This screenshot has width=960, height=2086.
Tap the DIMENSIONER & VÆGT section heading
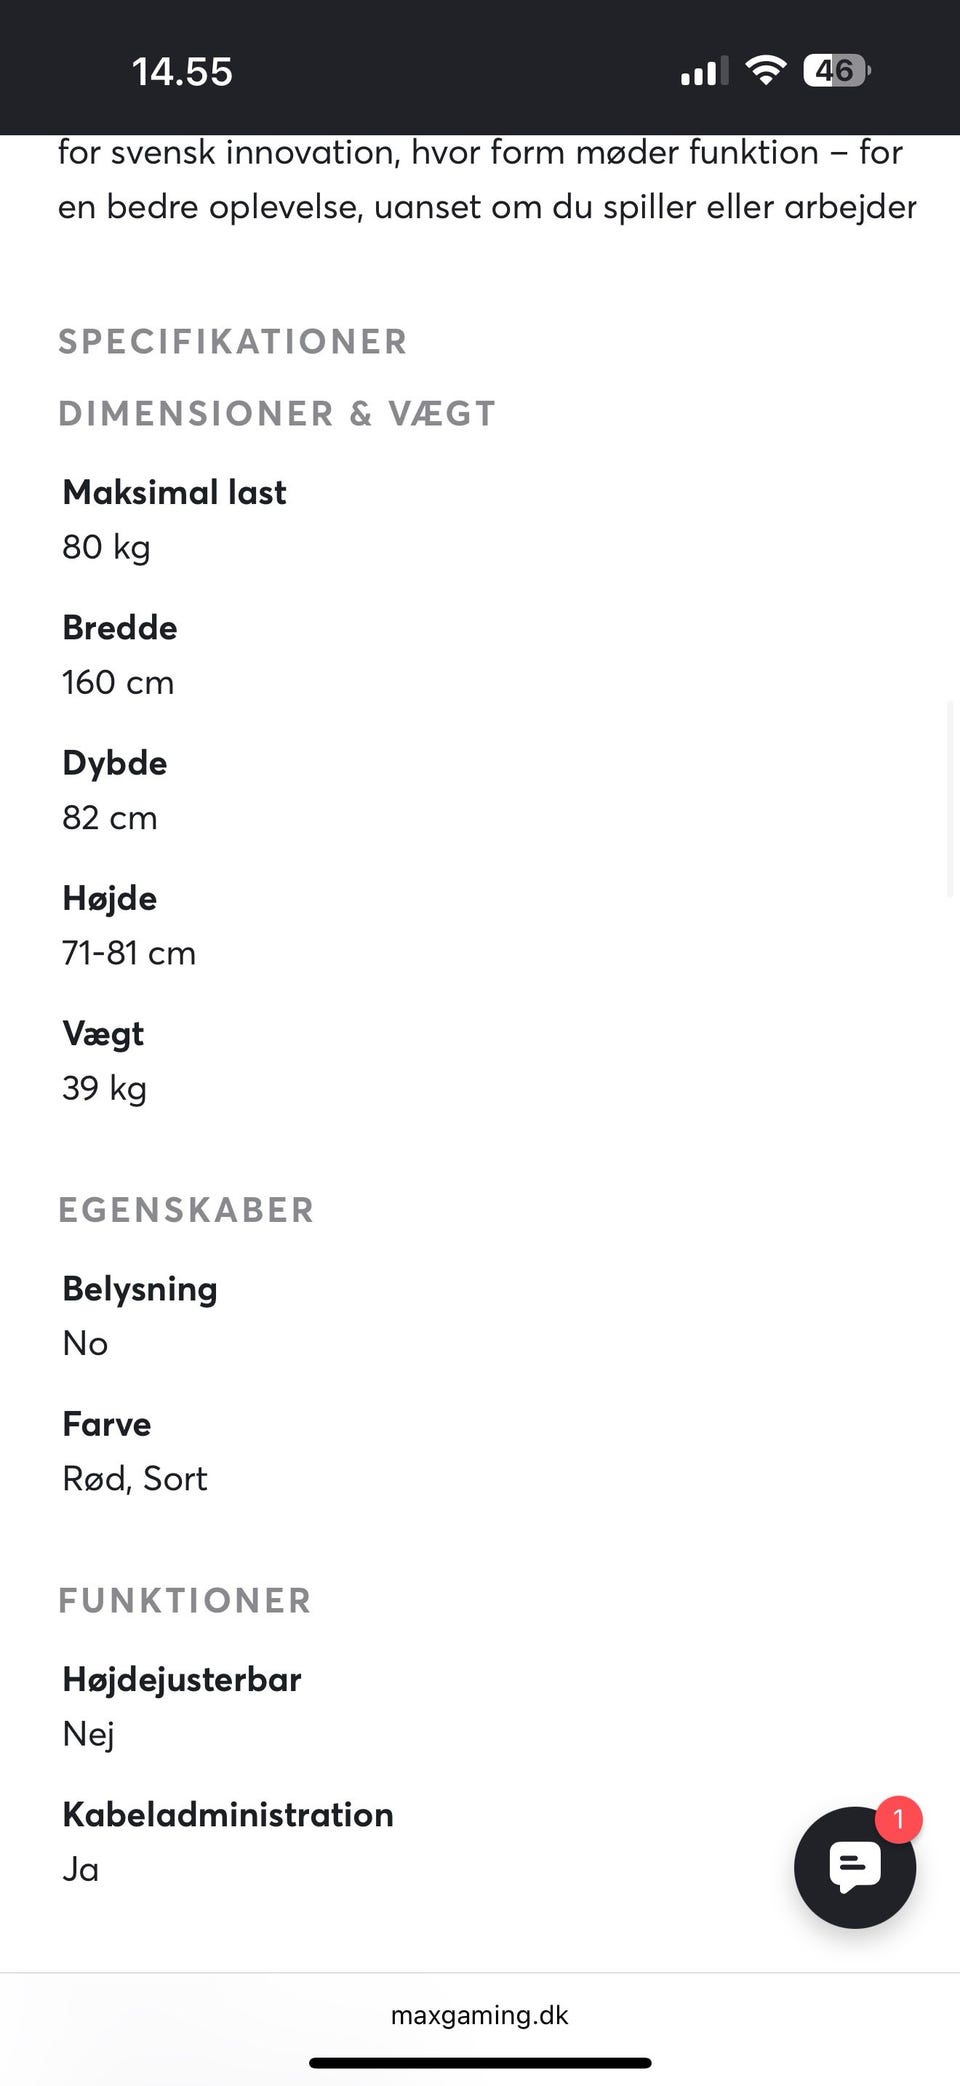coord(277,413)
